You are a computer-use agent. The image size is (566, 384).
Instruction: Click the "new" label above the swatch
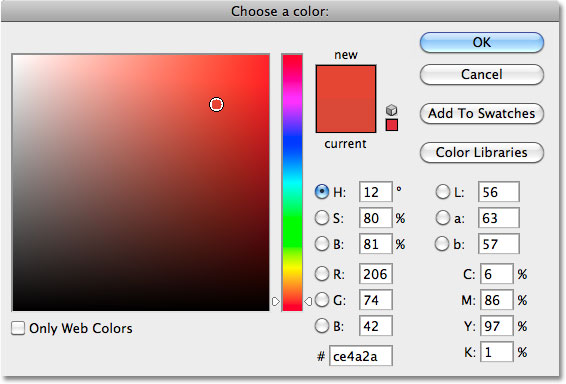[346, 55]
